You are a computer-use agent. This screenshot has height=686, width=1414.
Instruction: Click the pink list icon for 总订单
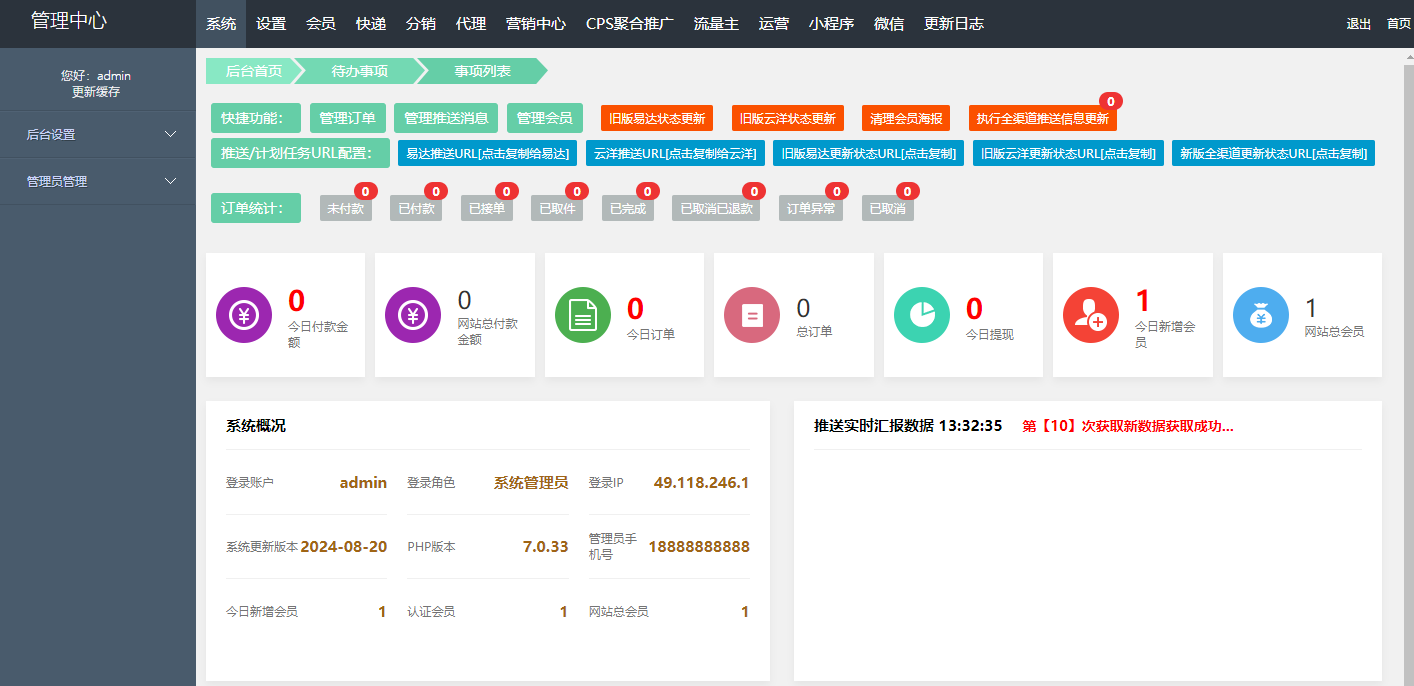pos(751,315)
